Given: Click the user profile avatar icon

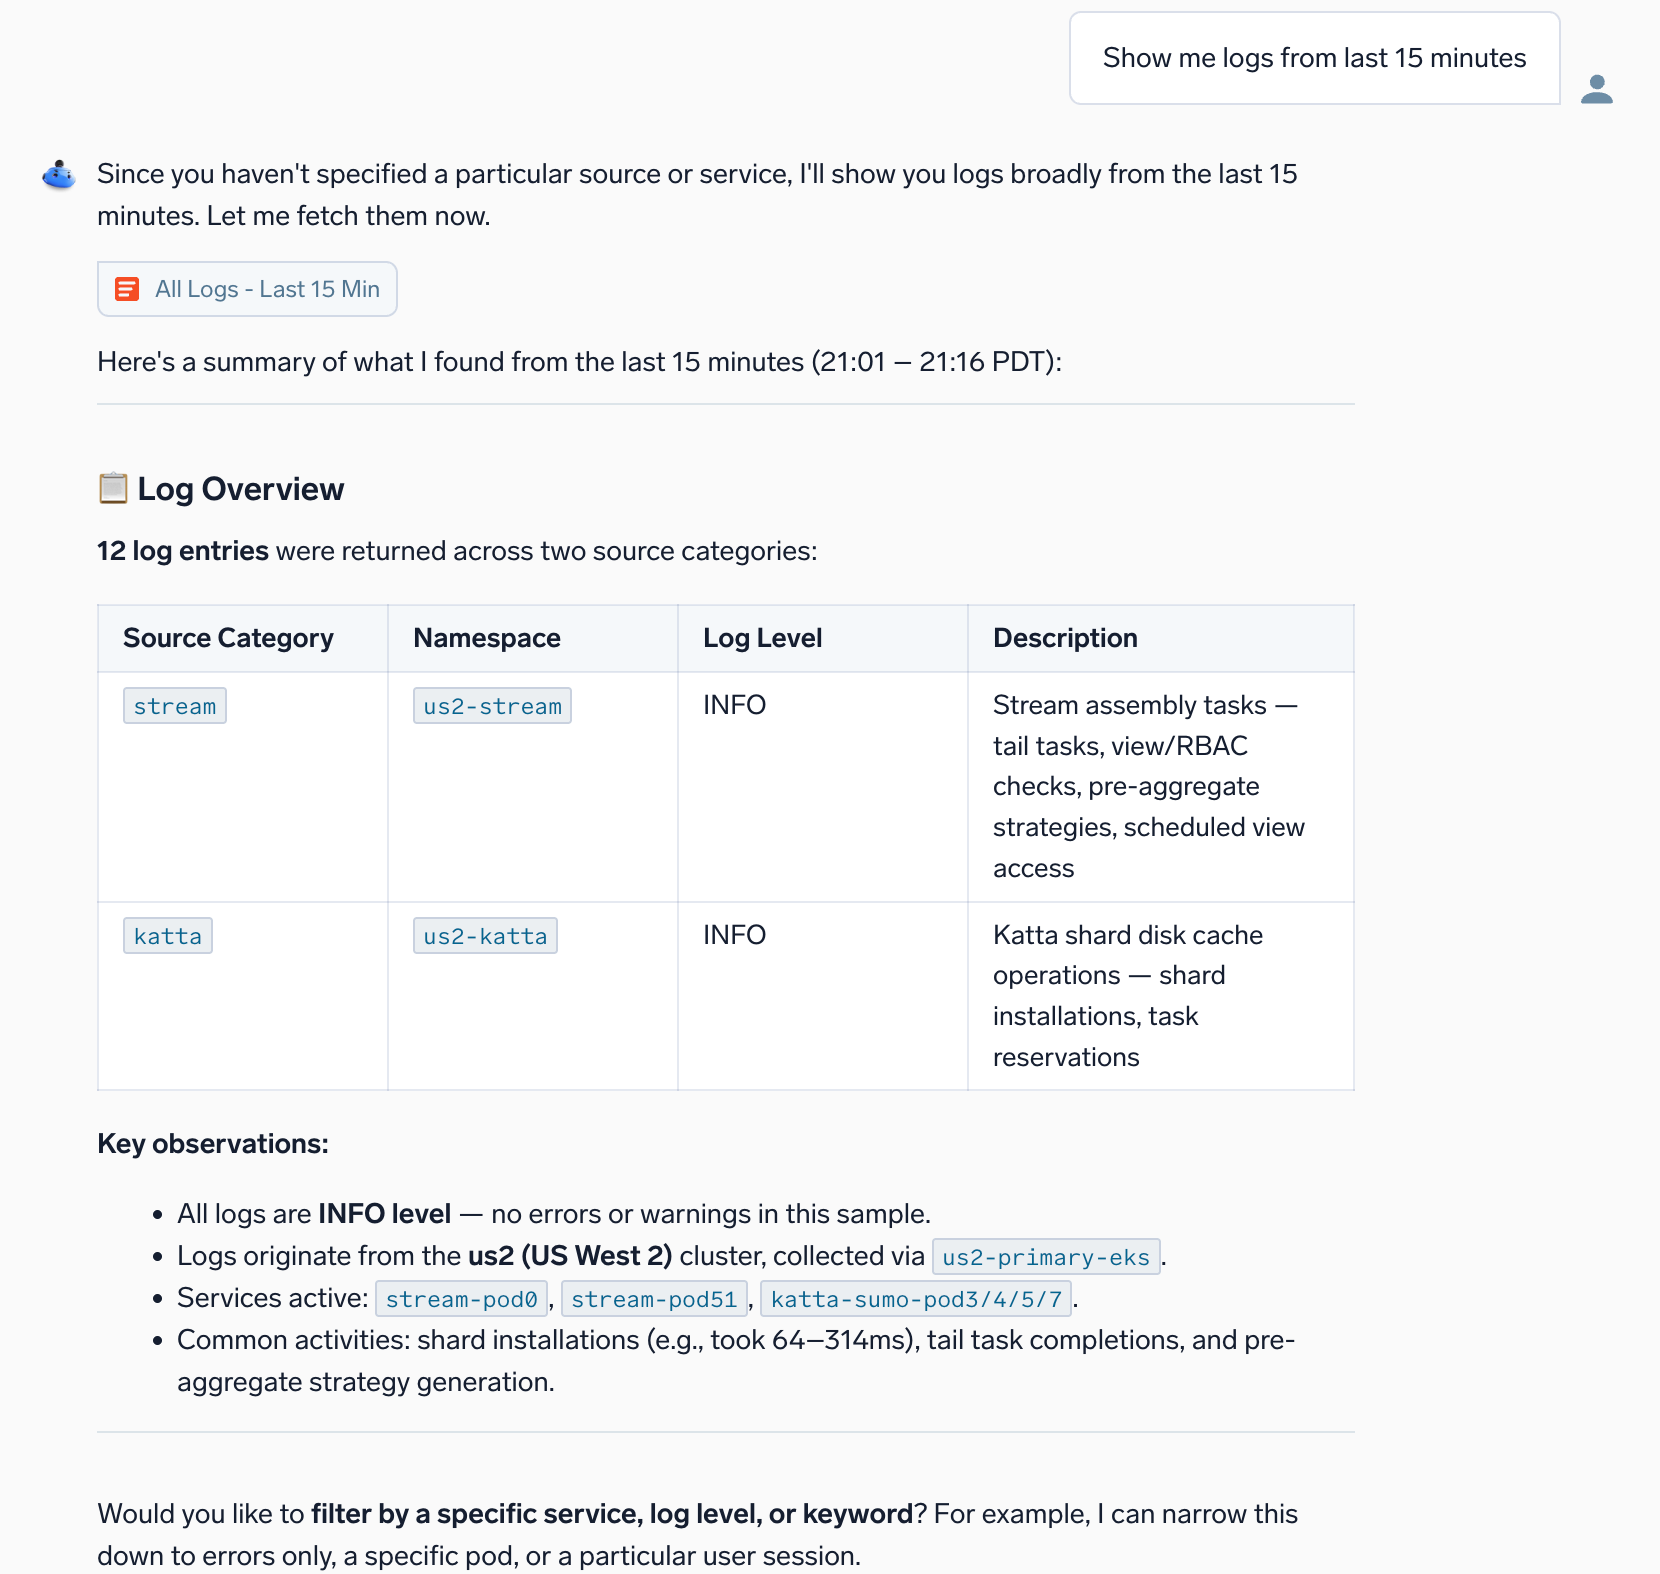Looking at the screenshot, I should click(1596, 89).
